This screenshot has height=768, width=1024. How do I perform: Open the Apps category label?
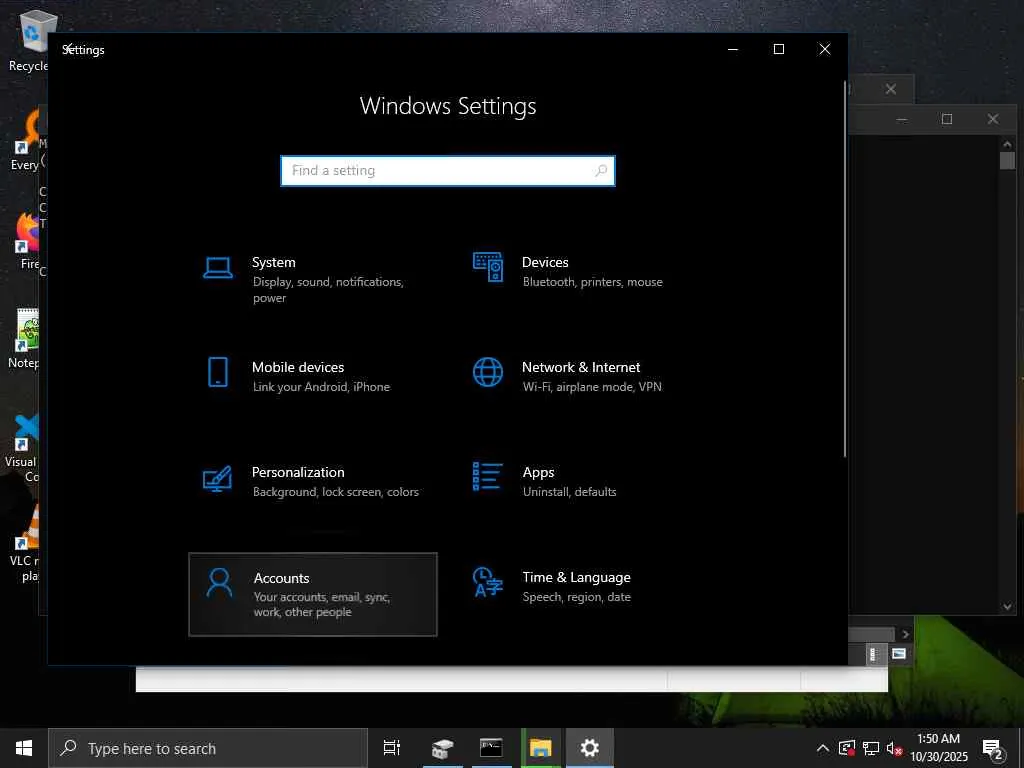[538, 472]
